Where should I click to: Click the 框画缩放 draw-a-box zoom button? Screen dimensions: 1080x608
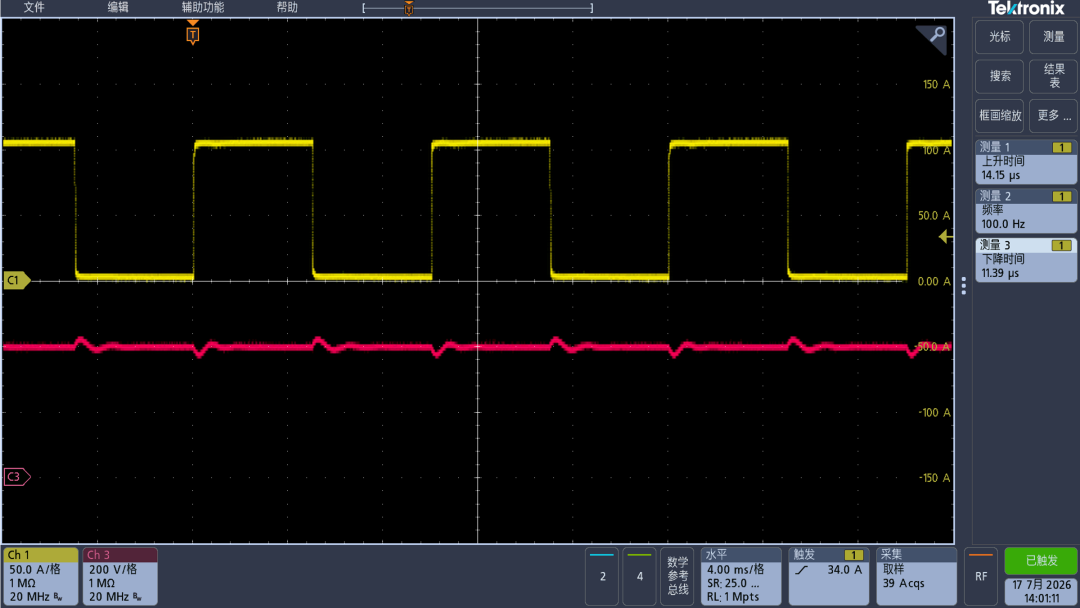[999, 116]
